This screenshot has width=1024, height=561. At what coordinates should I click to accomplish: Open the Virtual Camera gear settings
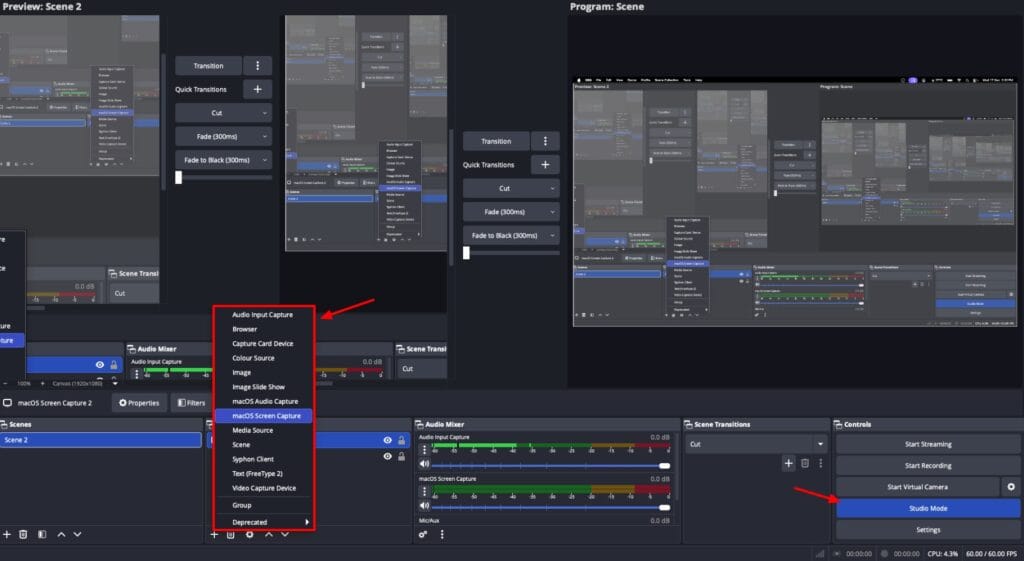tap(1011, 487)
